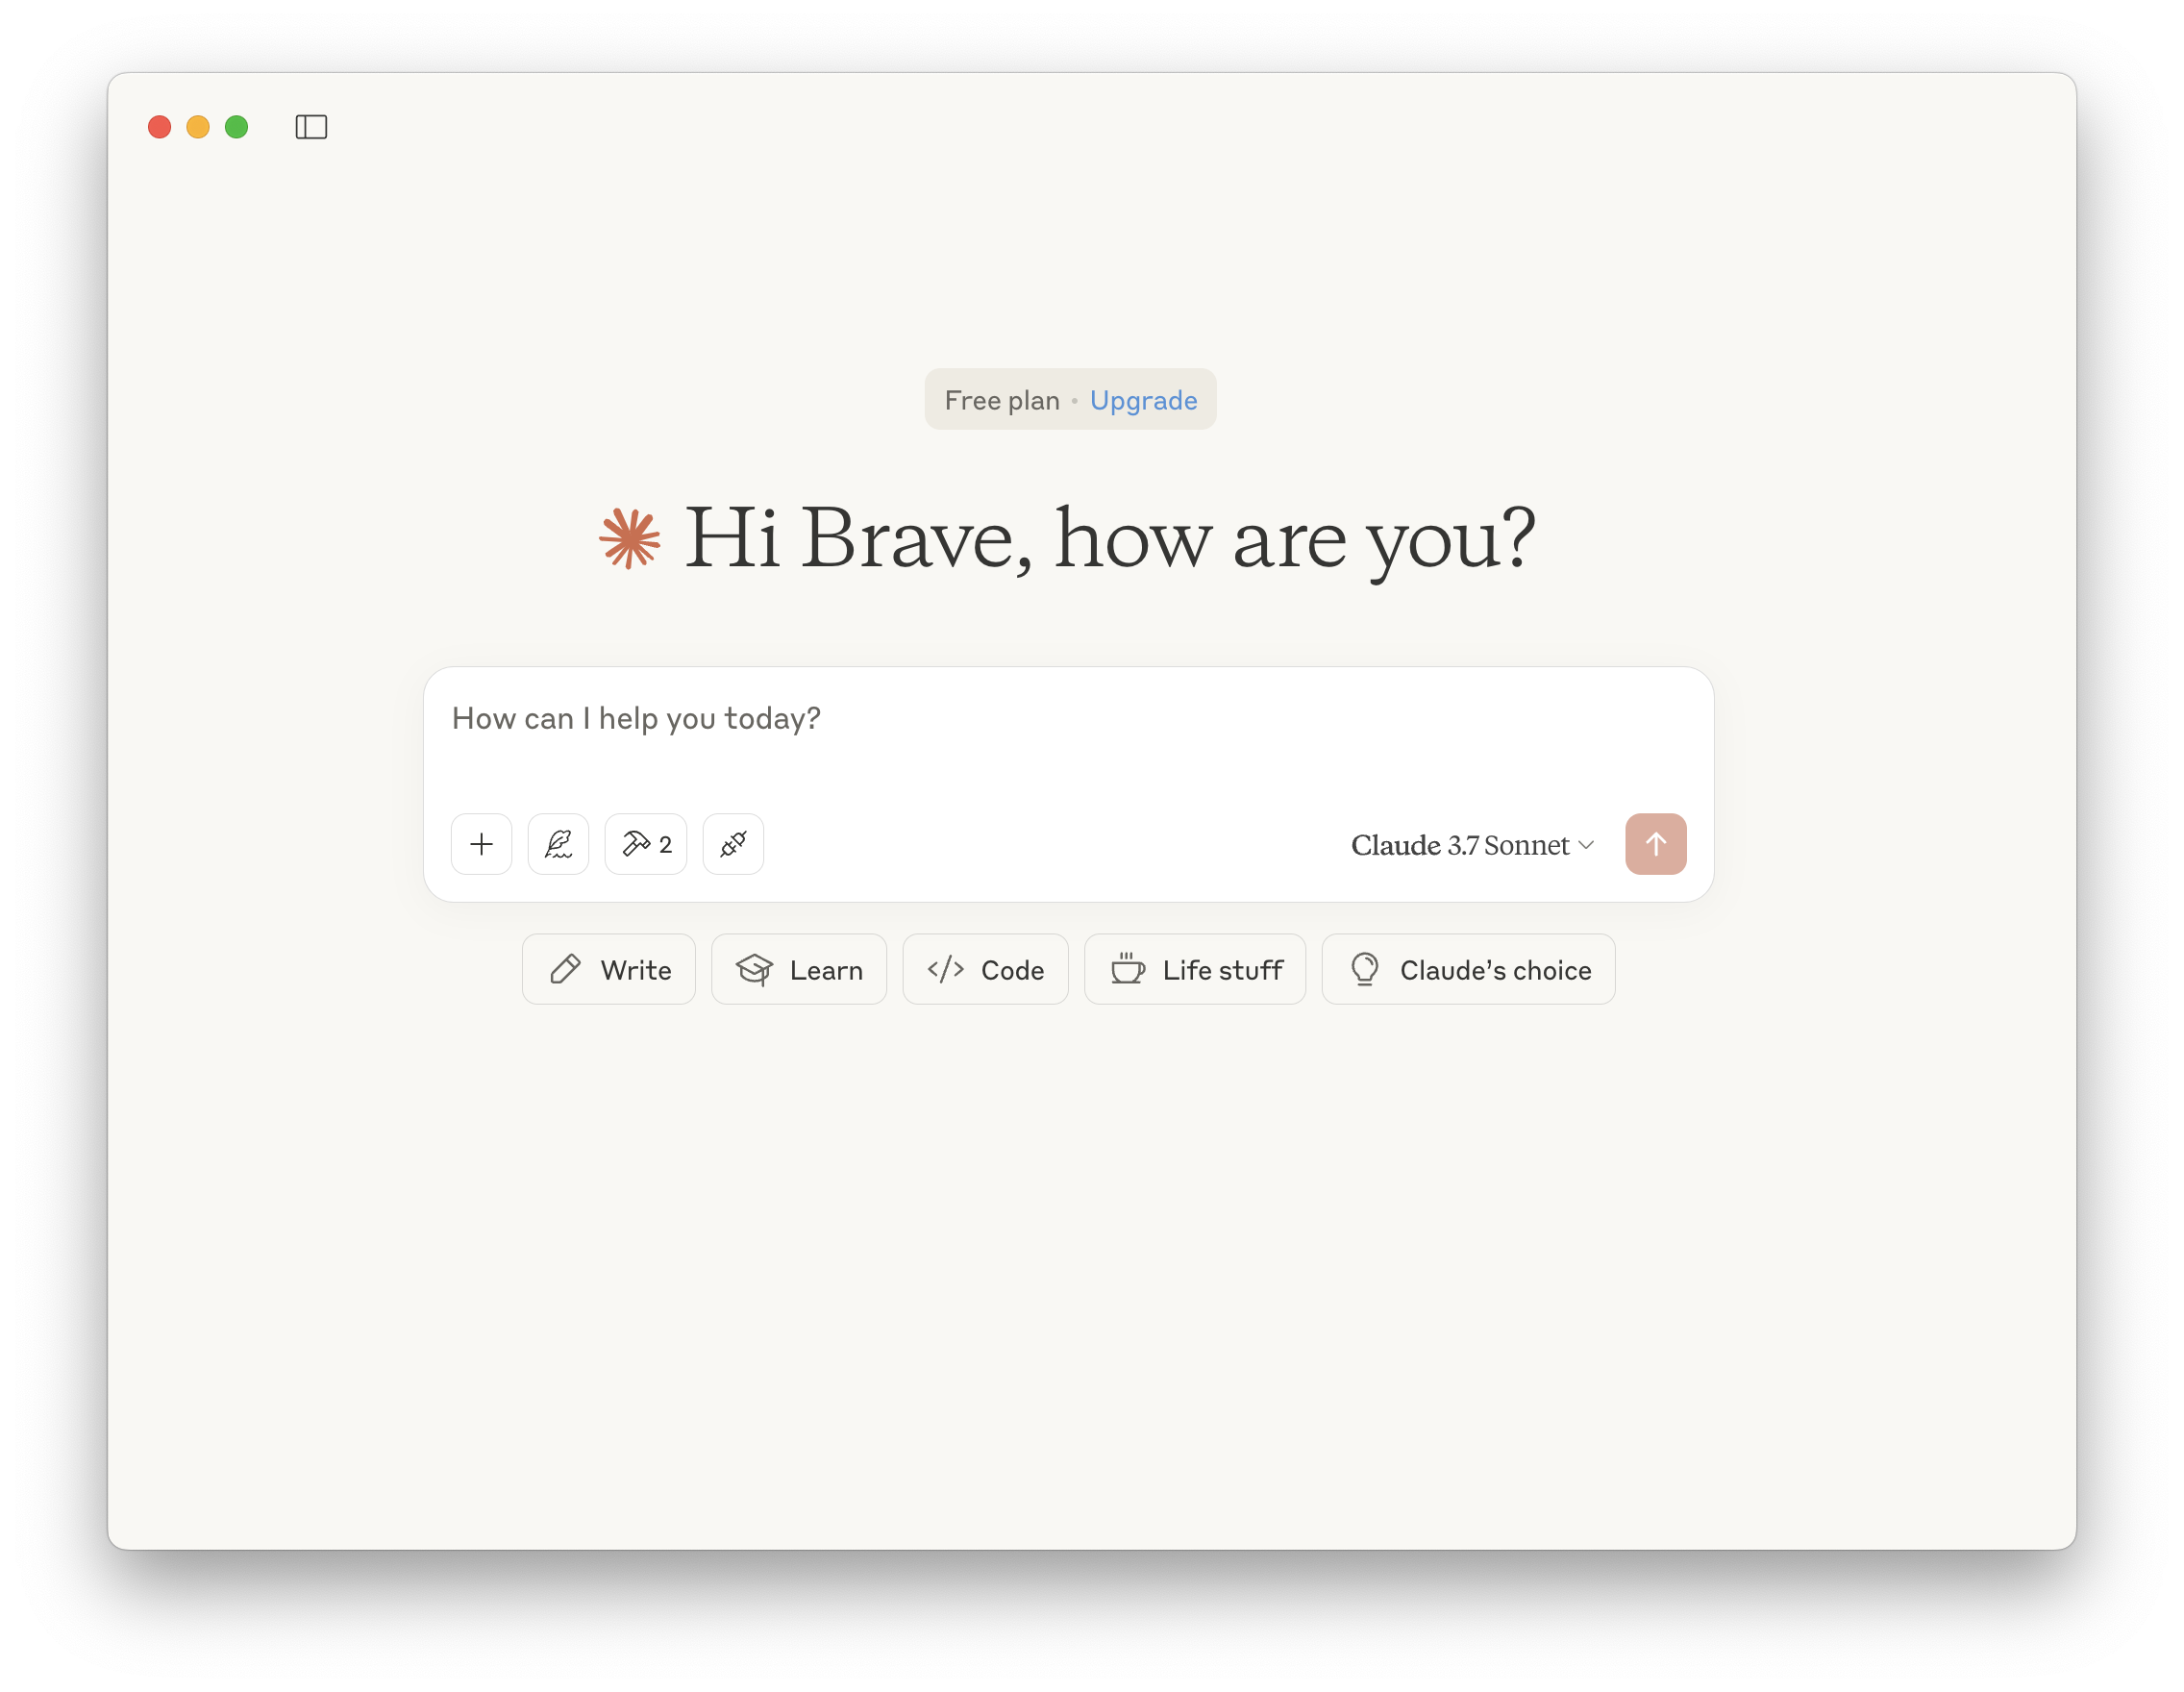The width and height of the screenshot is (2184, 1692).
Task: Minimize the window with the yellow button
Action: click(198, 127)
